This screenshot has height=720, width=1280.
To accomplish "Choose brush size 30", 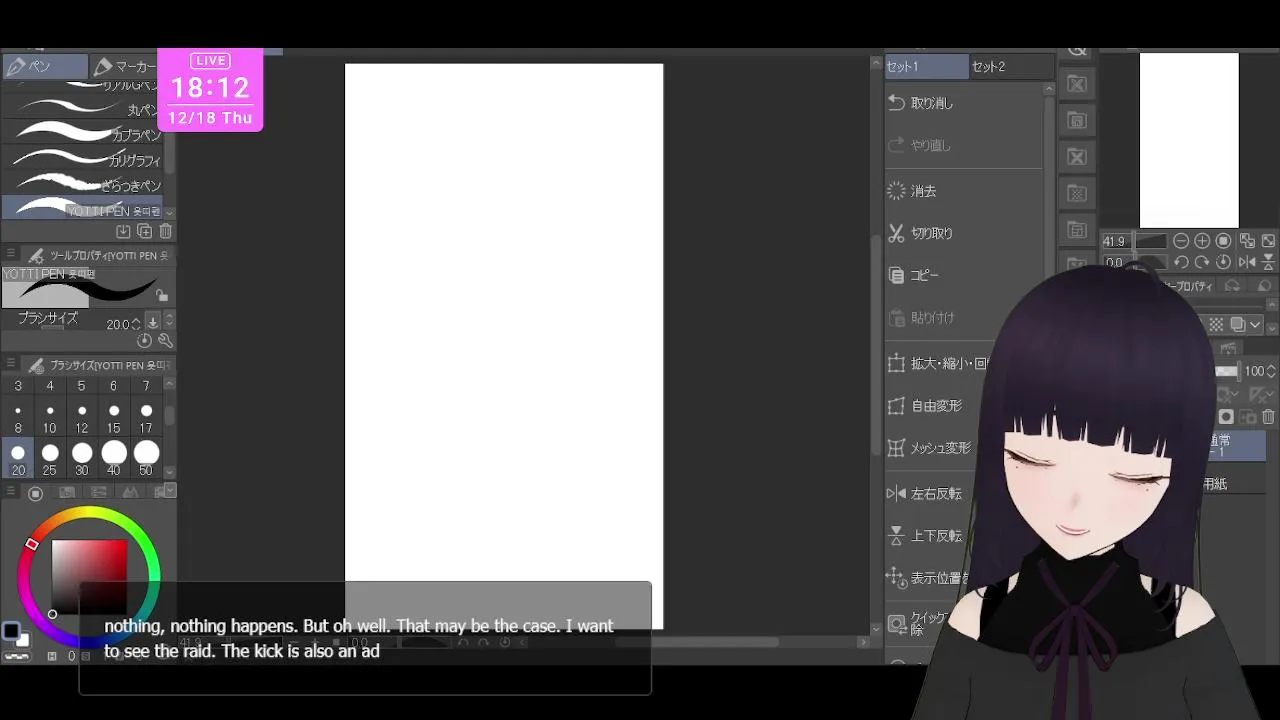I will (x=82, y=459).
